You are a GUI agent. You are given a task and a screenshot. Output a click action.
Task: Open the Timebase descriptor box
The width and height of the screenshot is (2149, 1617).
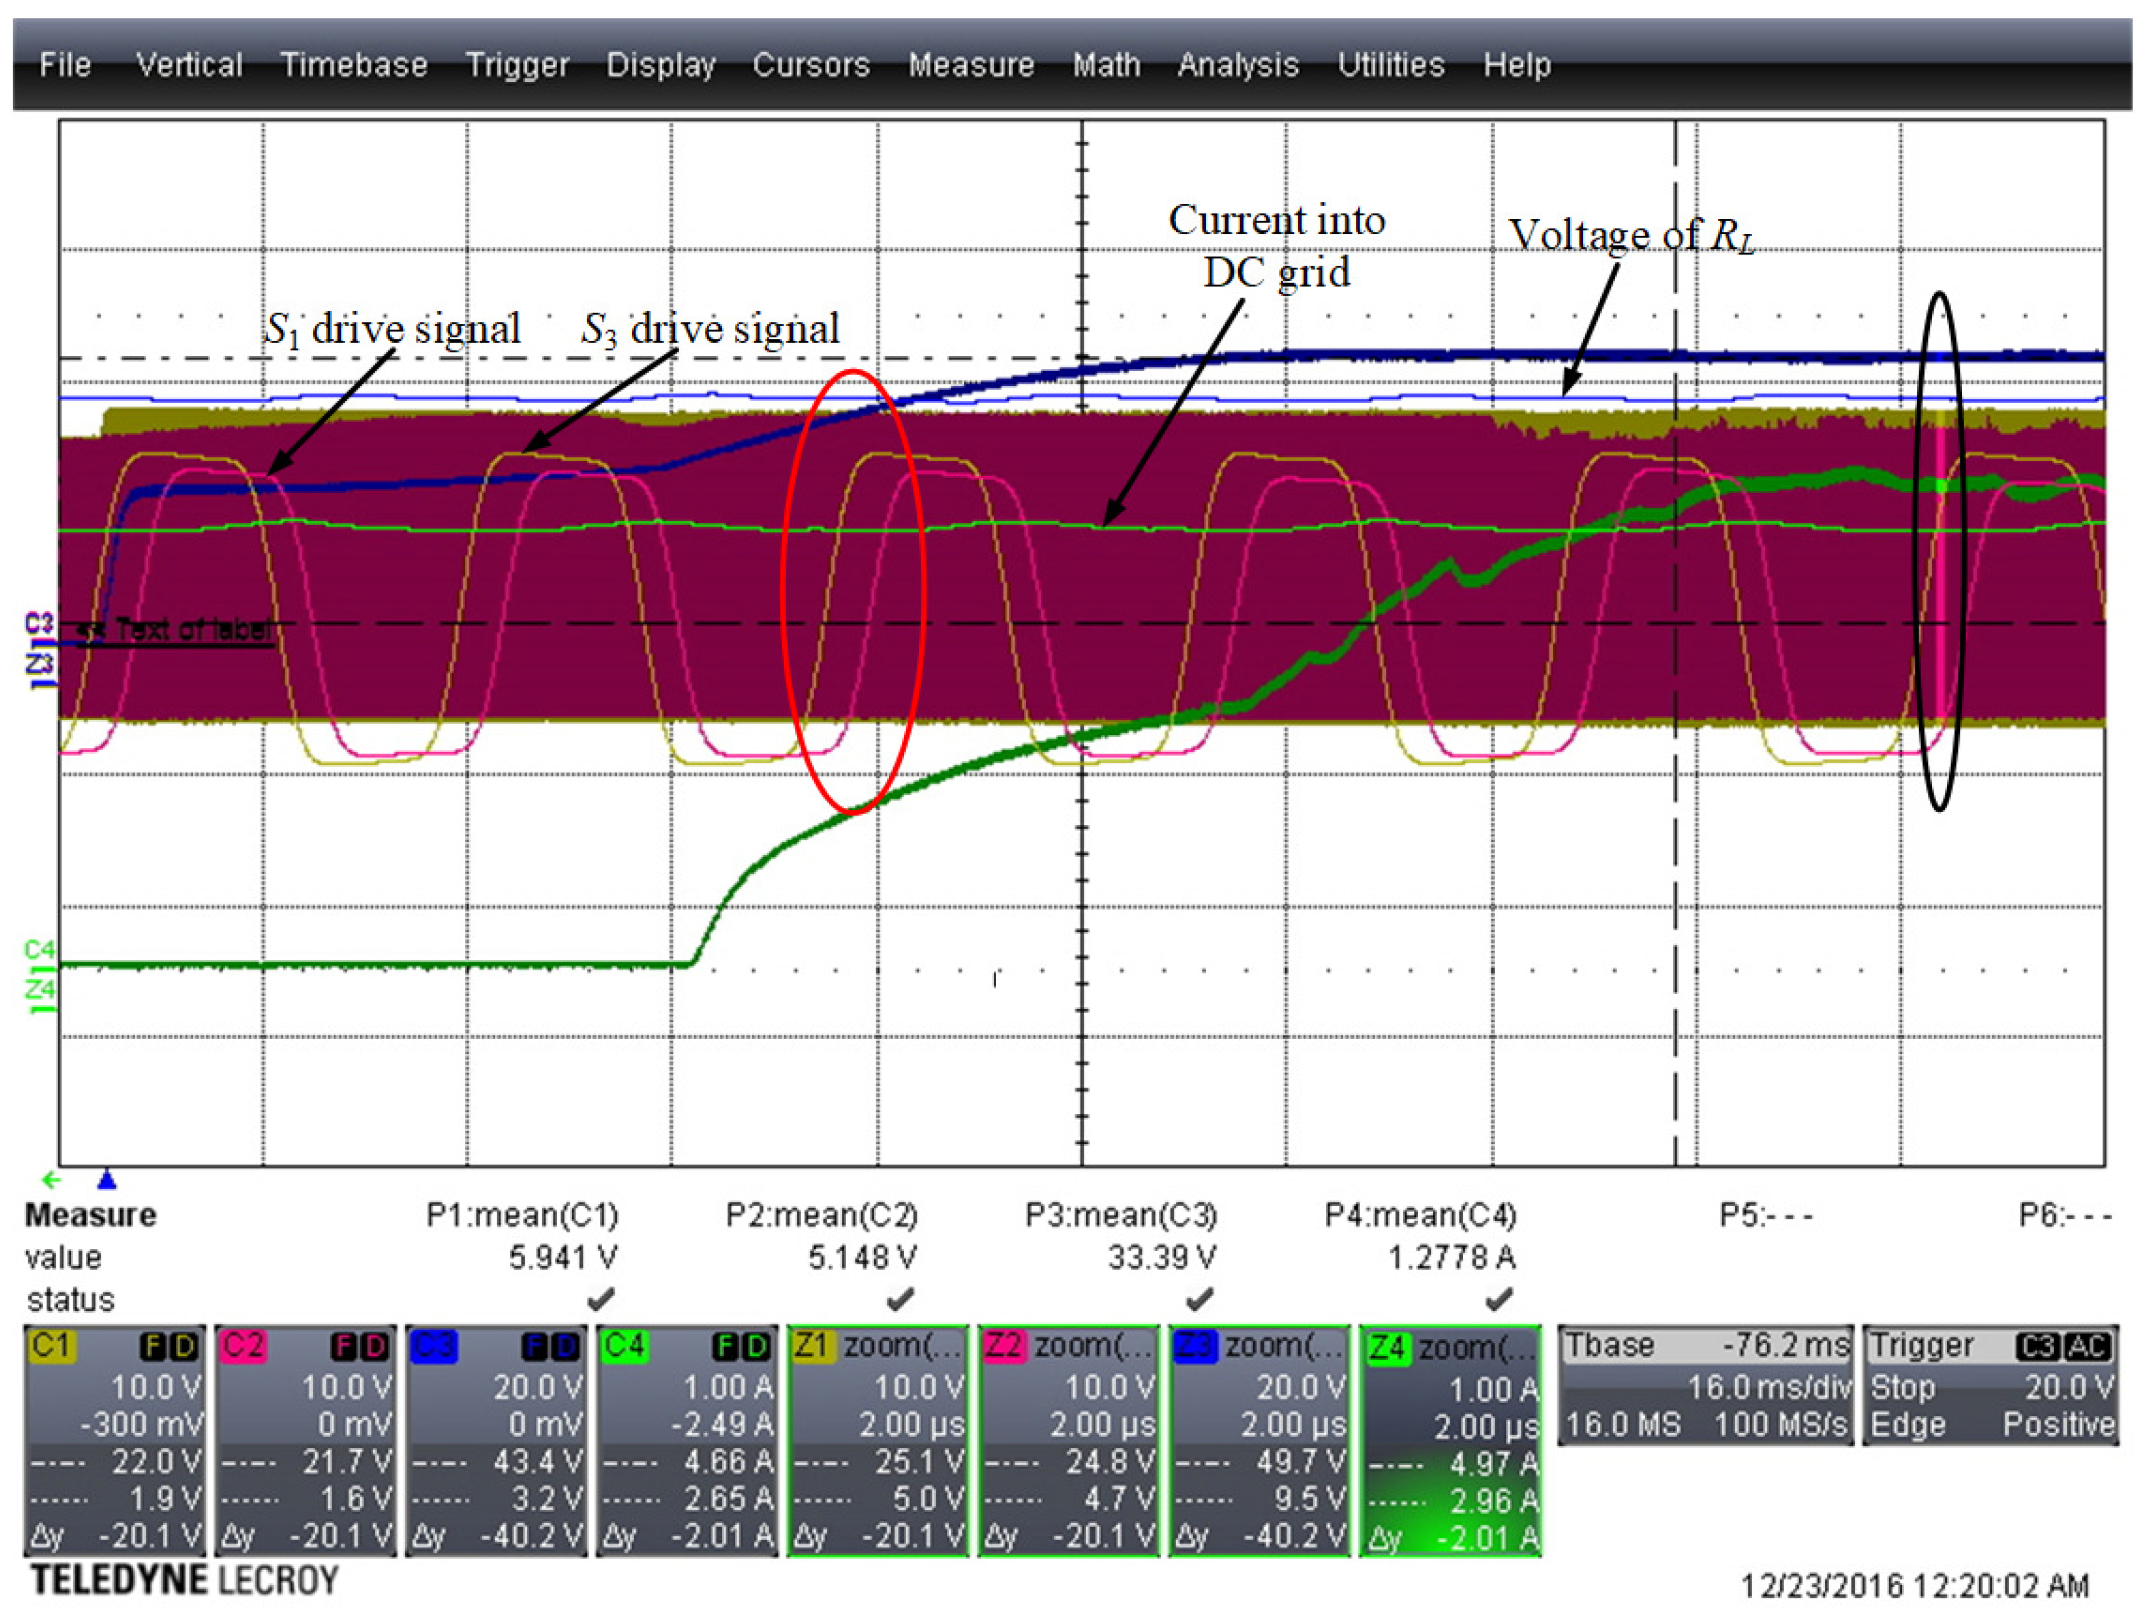coord(1705,1386)
